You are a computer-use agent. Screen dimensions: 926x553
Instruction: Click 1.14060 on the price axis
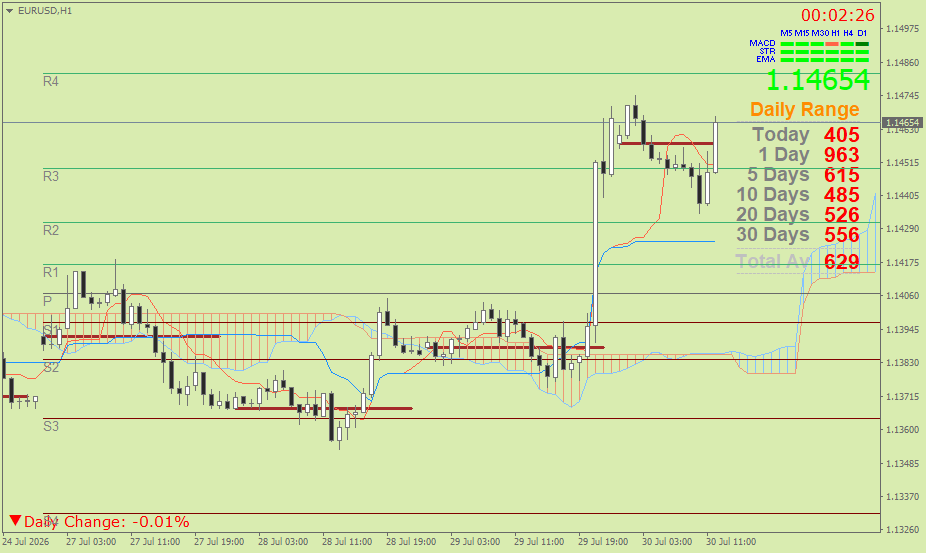[902, 295]
